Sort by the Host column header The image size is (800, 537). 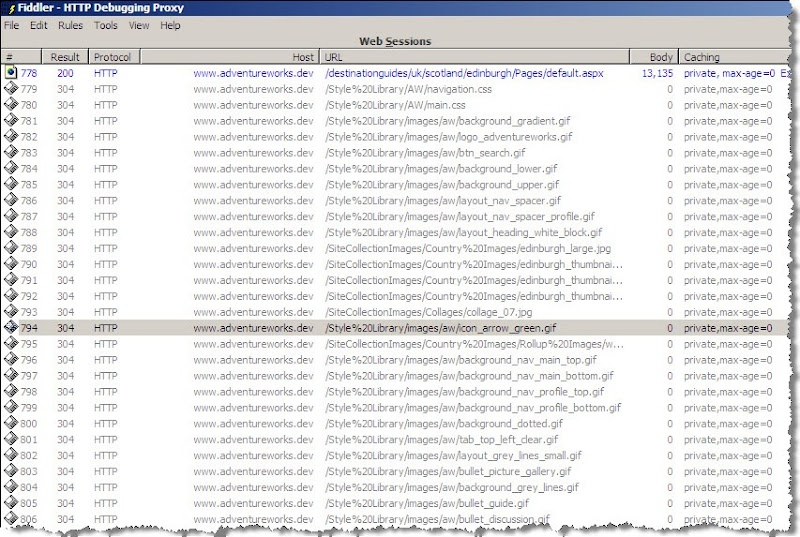click(x=230, y=57)
